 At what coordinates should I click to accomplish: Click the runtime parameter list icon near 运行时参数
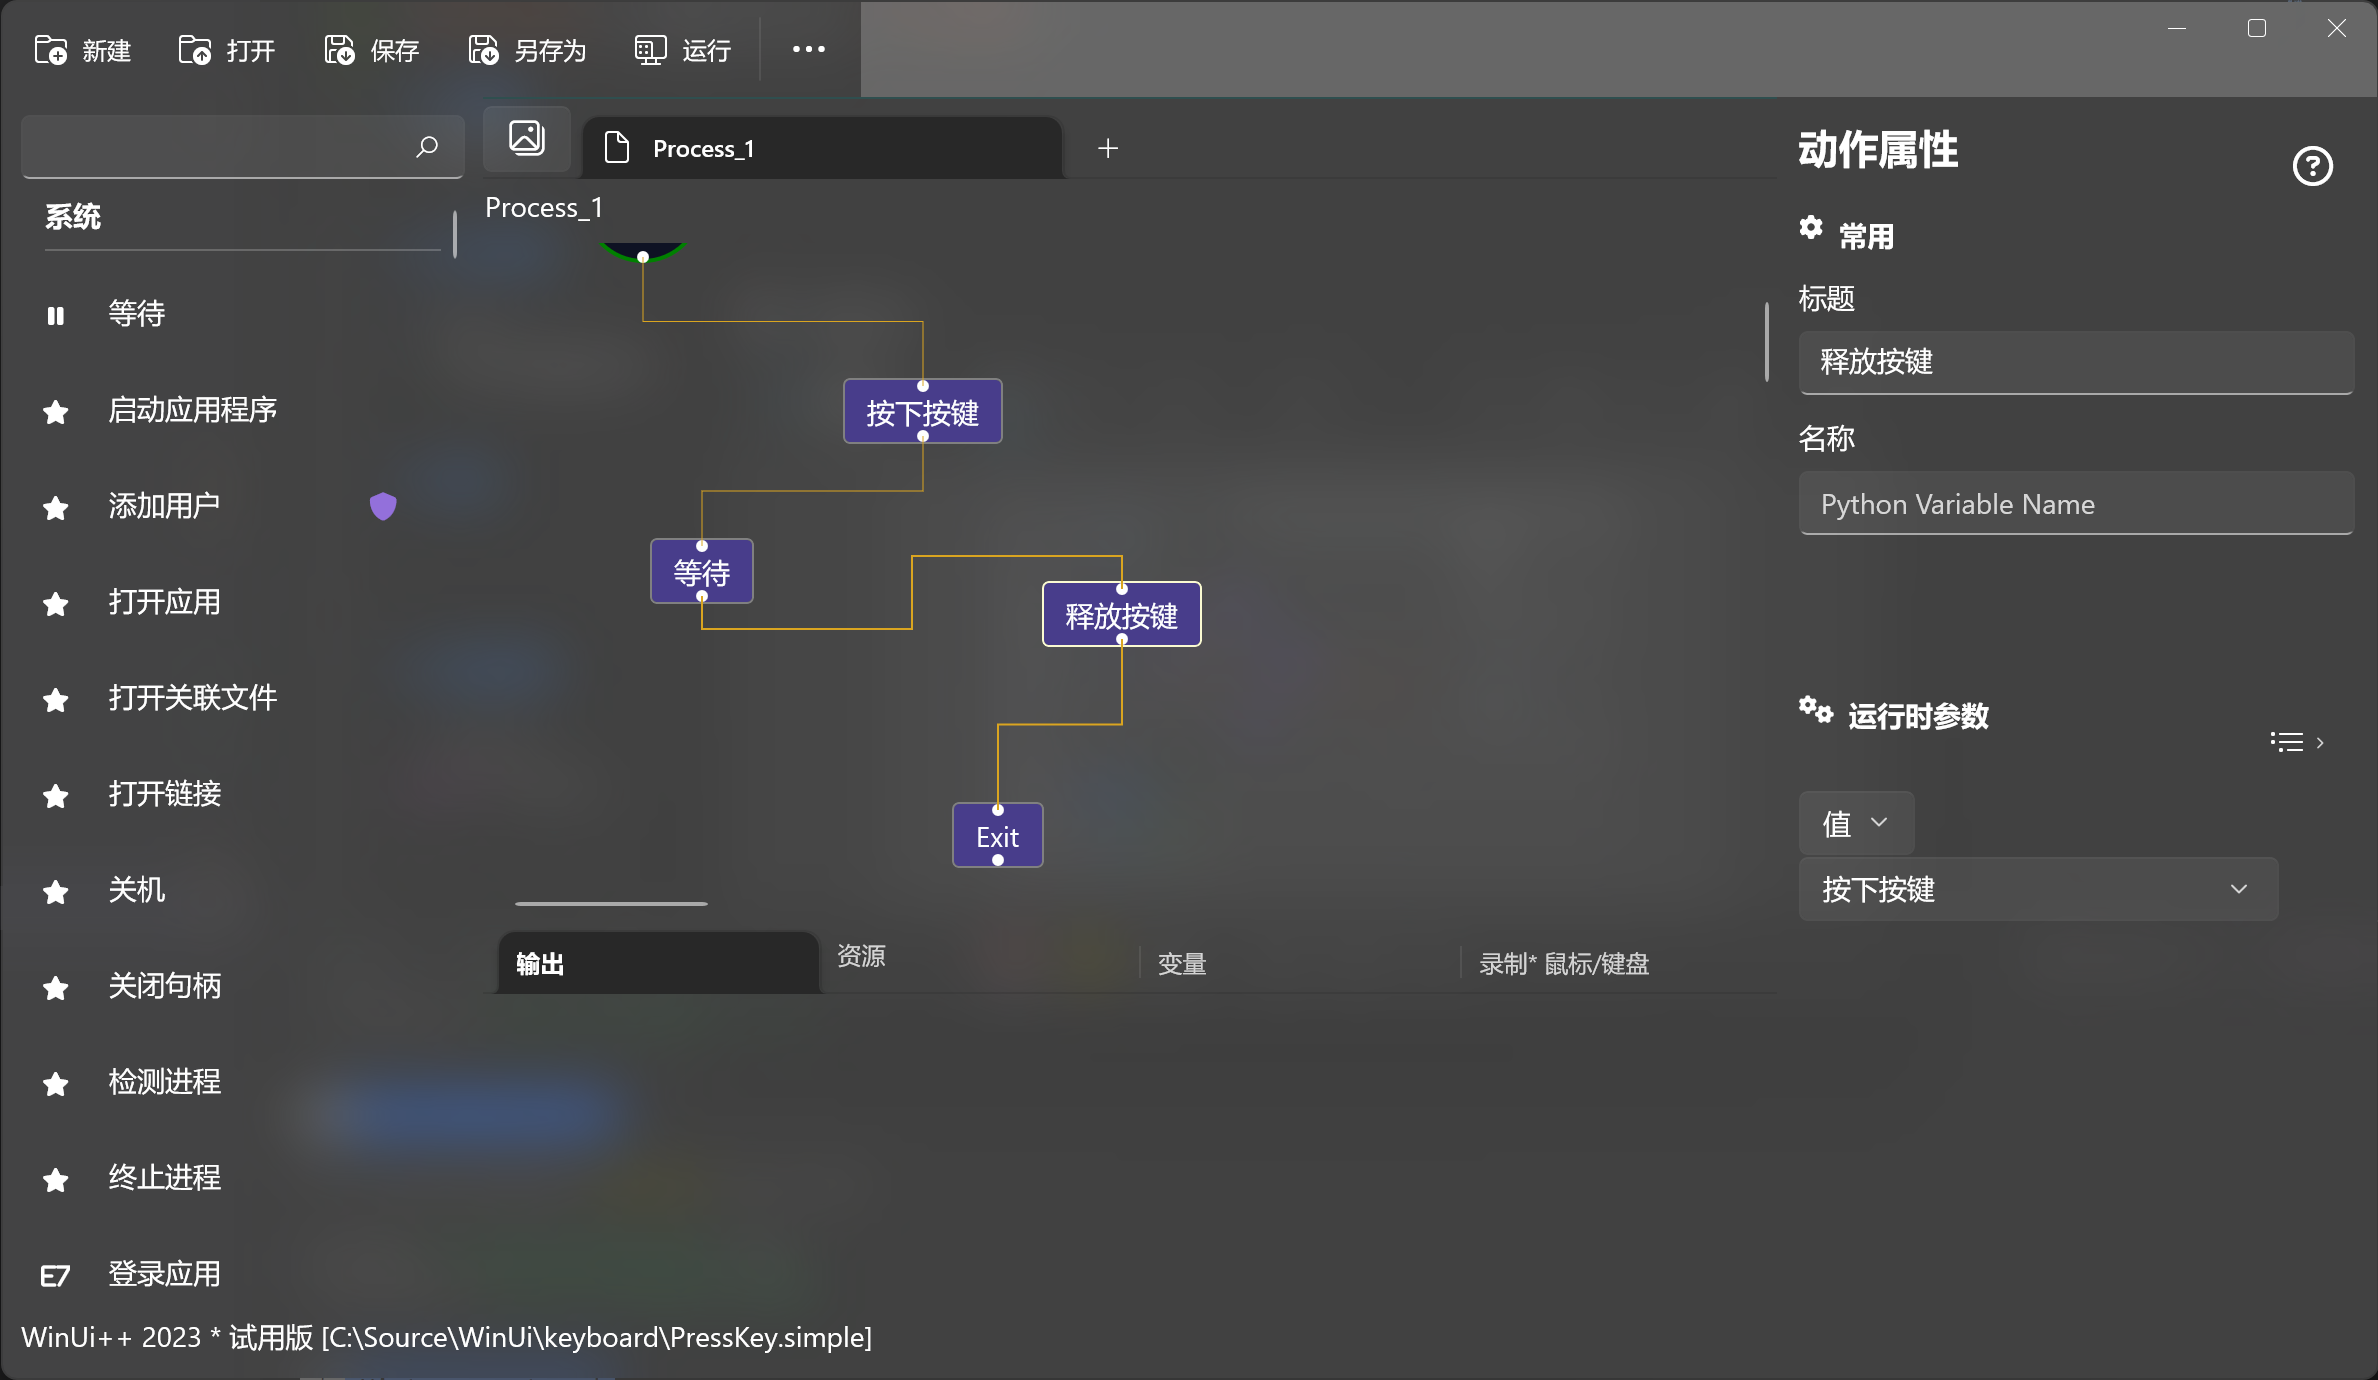click(2286, 741)
